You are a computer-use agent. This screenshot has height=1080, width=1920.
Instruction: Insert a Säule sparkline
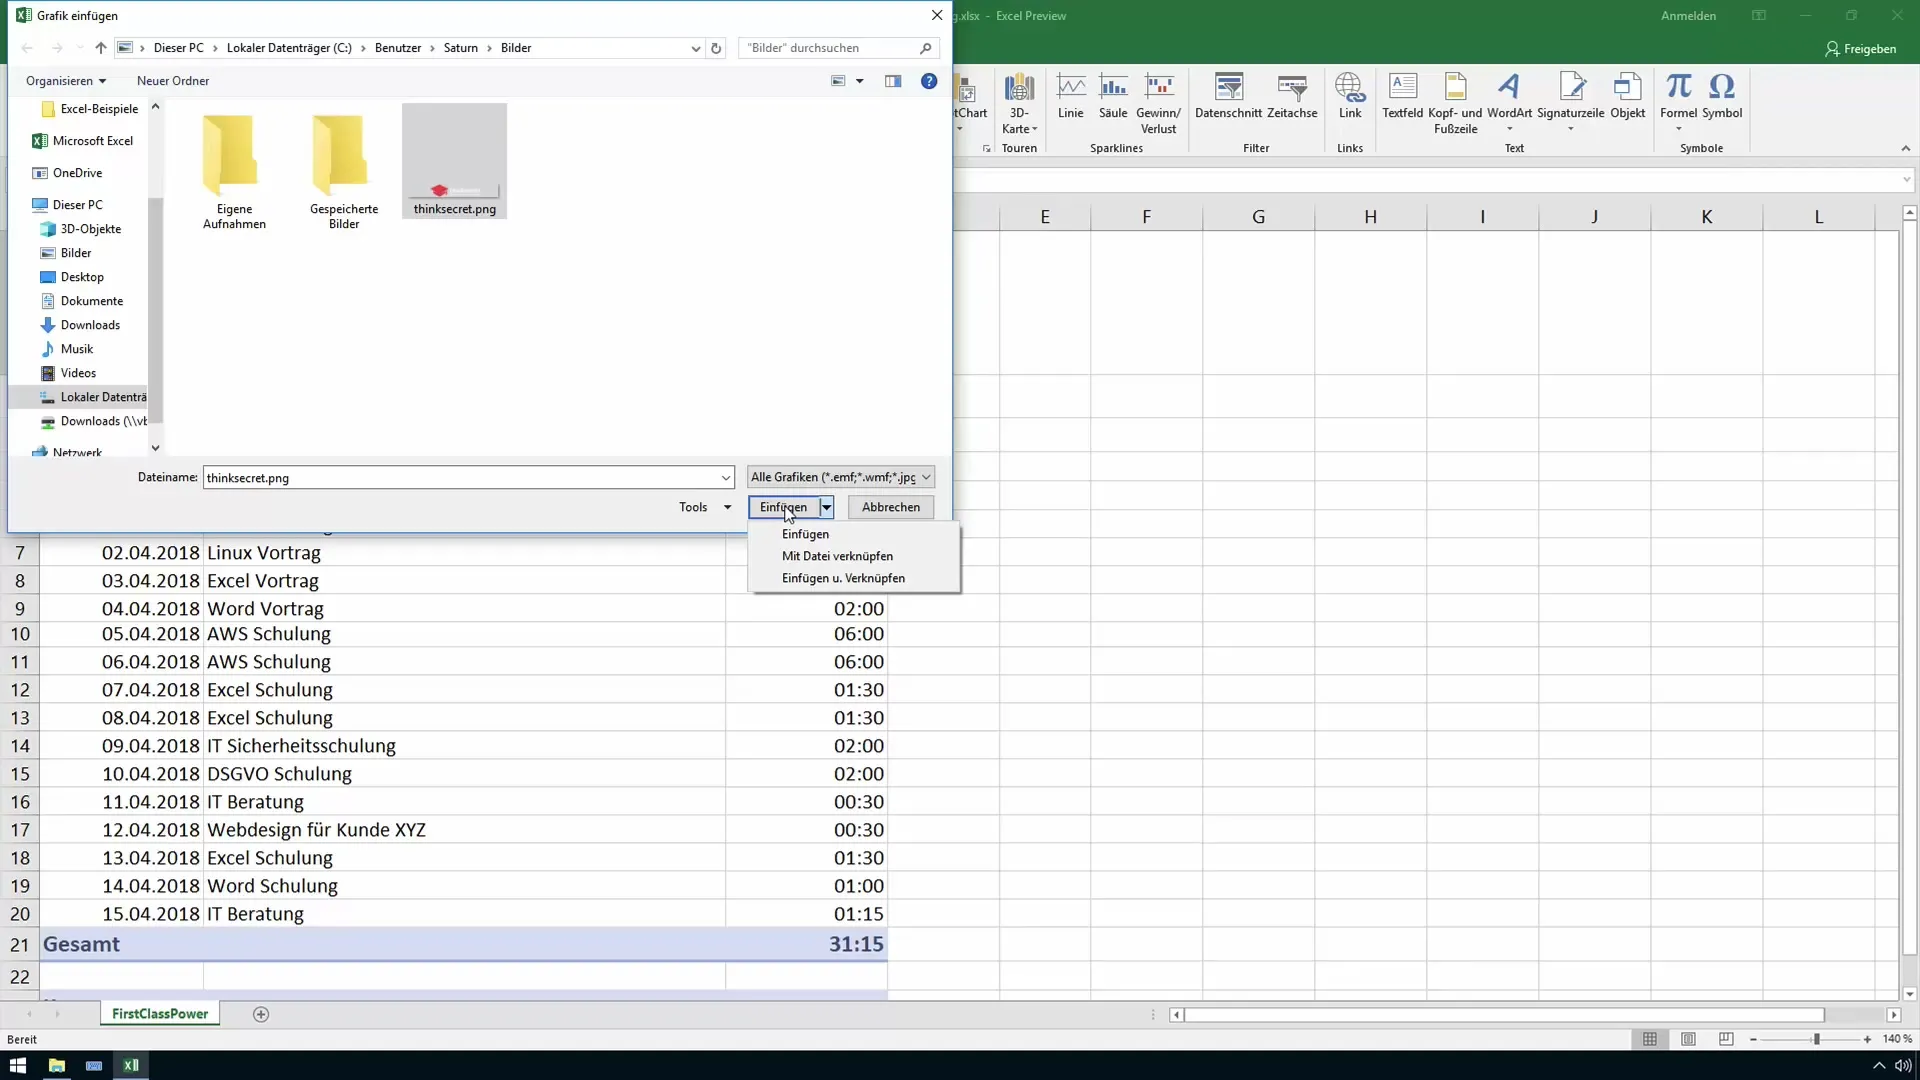click(x=1113, y=97)
